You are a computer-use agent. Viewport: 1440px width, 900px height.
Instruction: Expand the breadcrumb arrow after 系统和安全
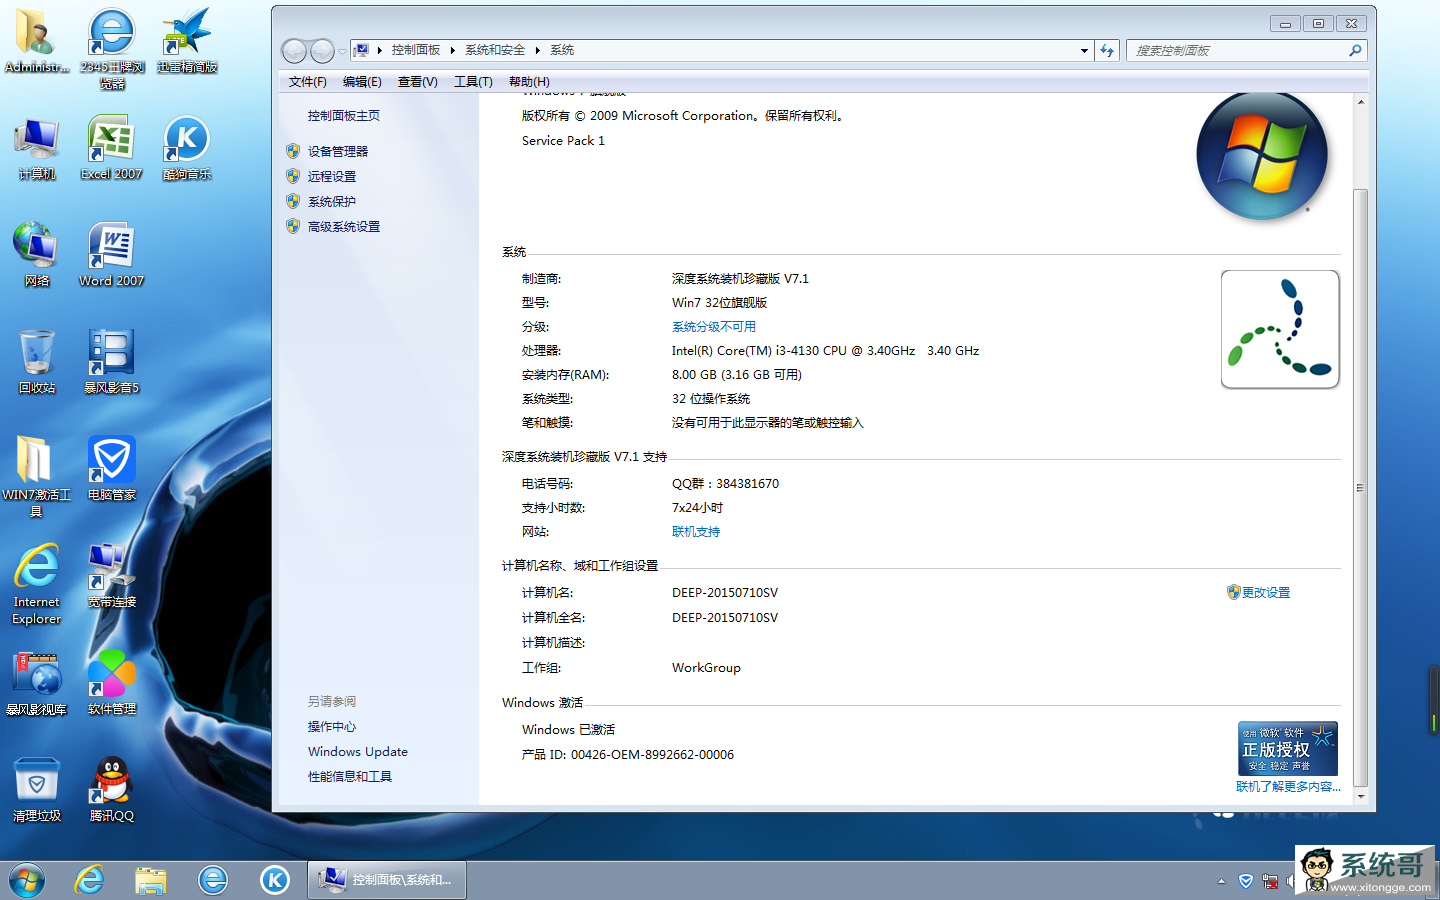[537, 50]
